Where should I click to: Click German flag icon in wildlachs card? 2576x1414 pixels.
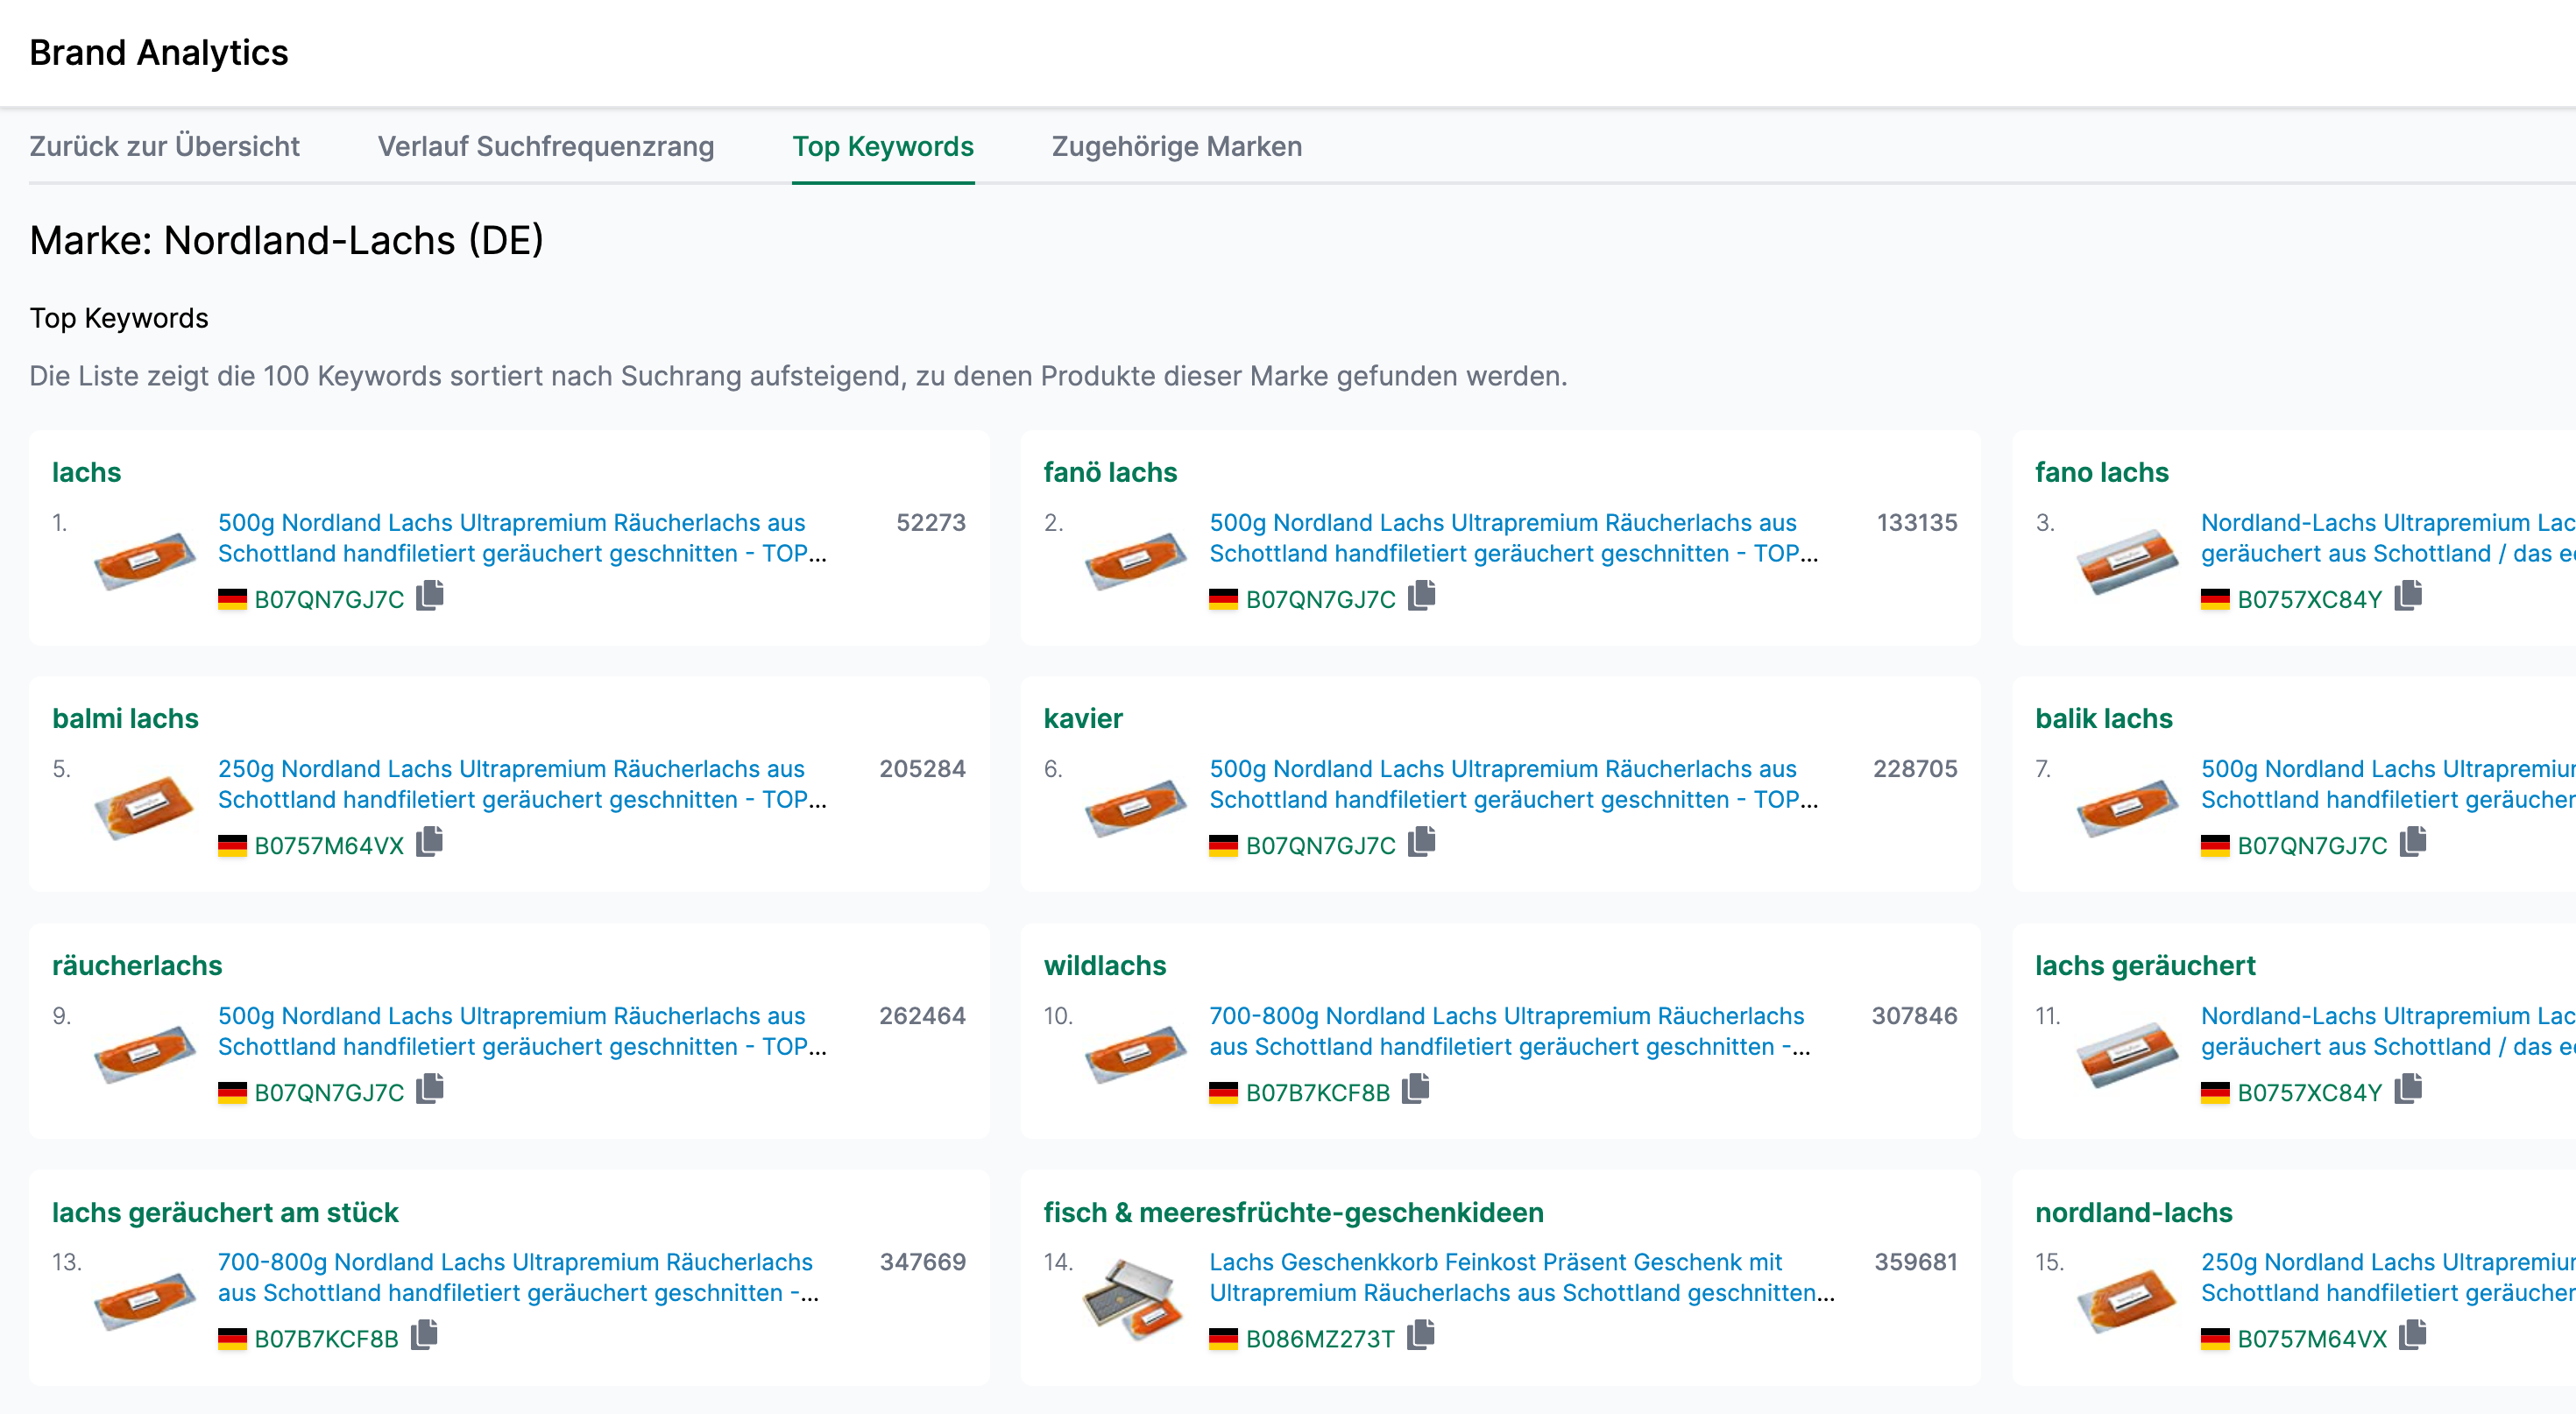[1223, 1092]
